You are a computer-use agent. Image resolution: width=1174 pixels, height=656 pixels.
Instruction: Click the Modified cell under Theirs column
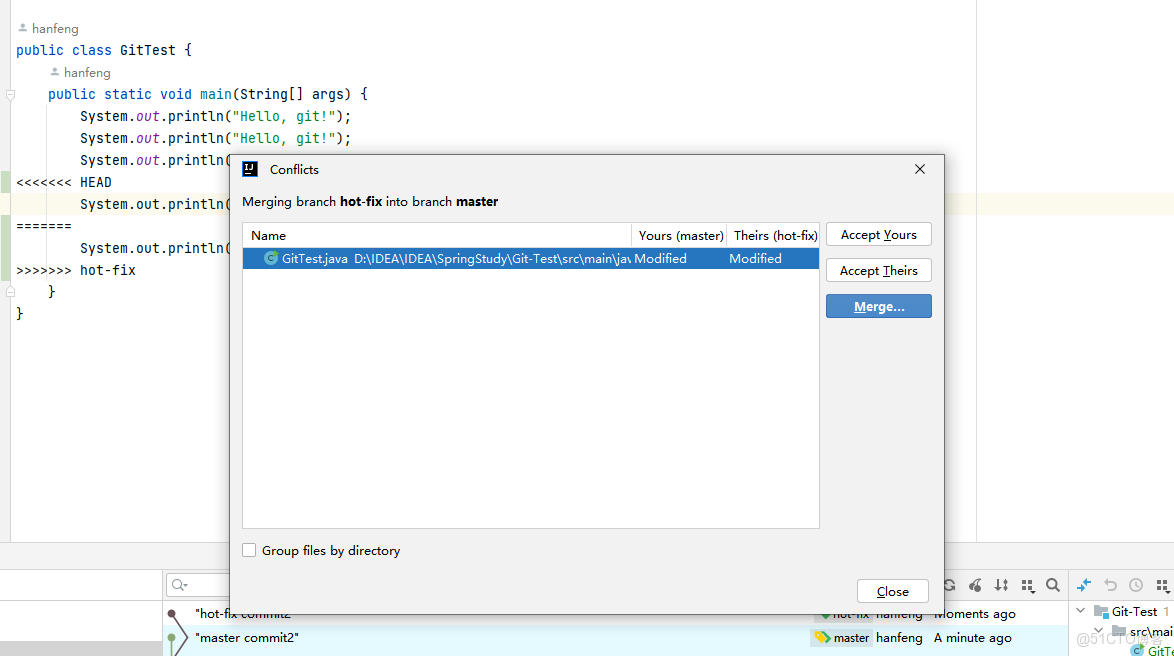[x=755, y=258]
